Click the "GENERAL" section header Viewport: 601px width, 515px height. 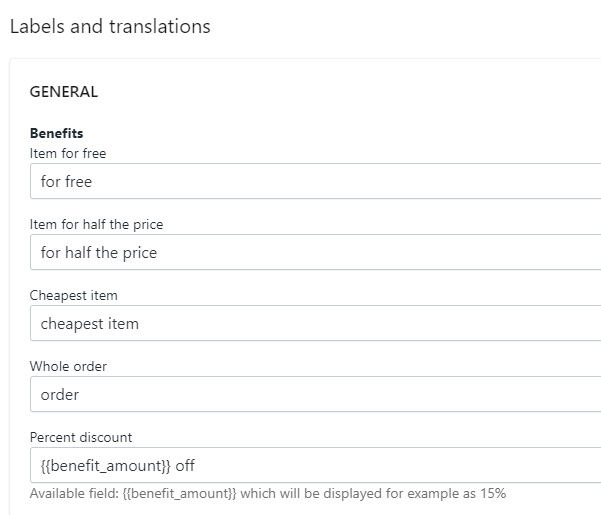64,92
